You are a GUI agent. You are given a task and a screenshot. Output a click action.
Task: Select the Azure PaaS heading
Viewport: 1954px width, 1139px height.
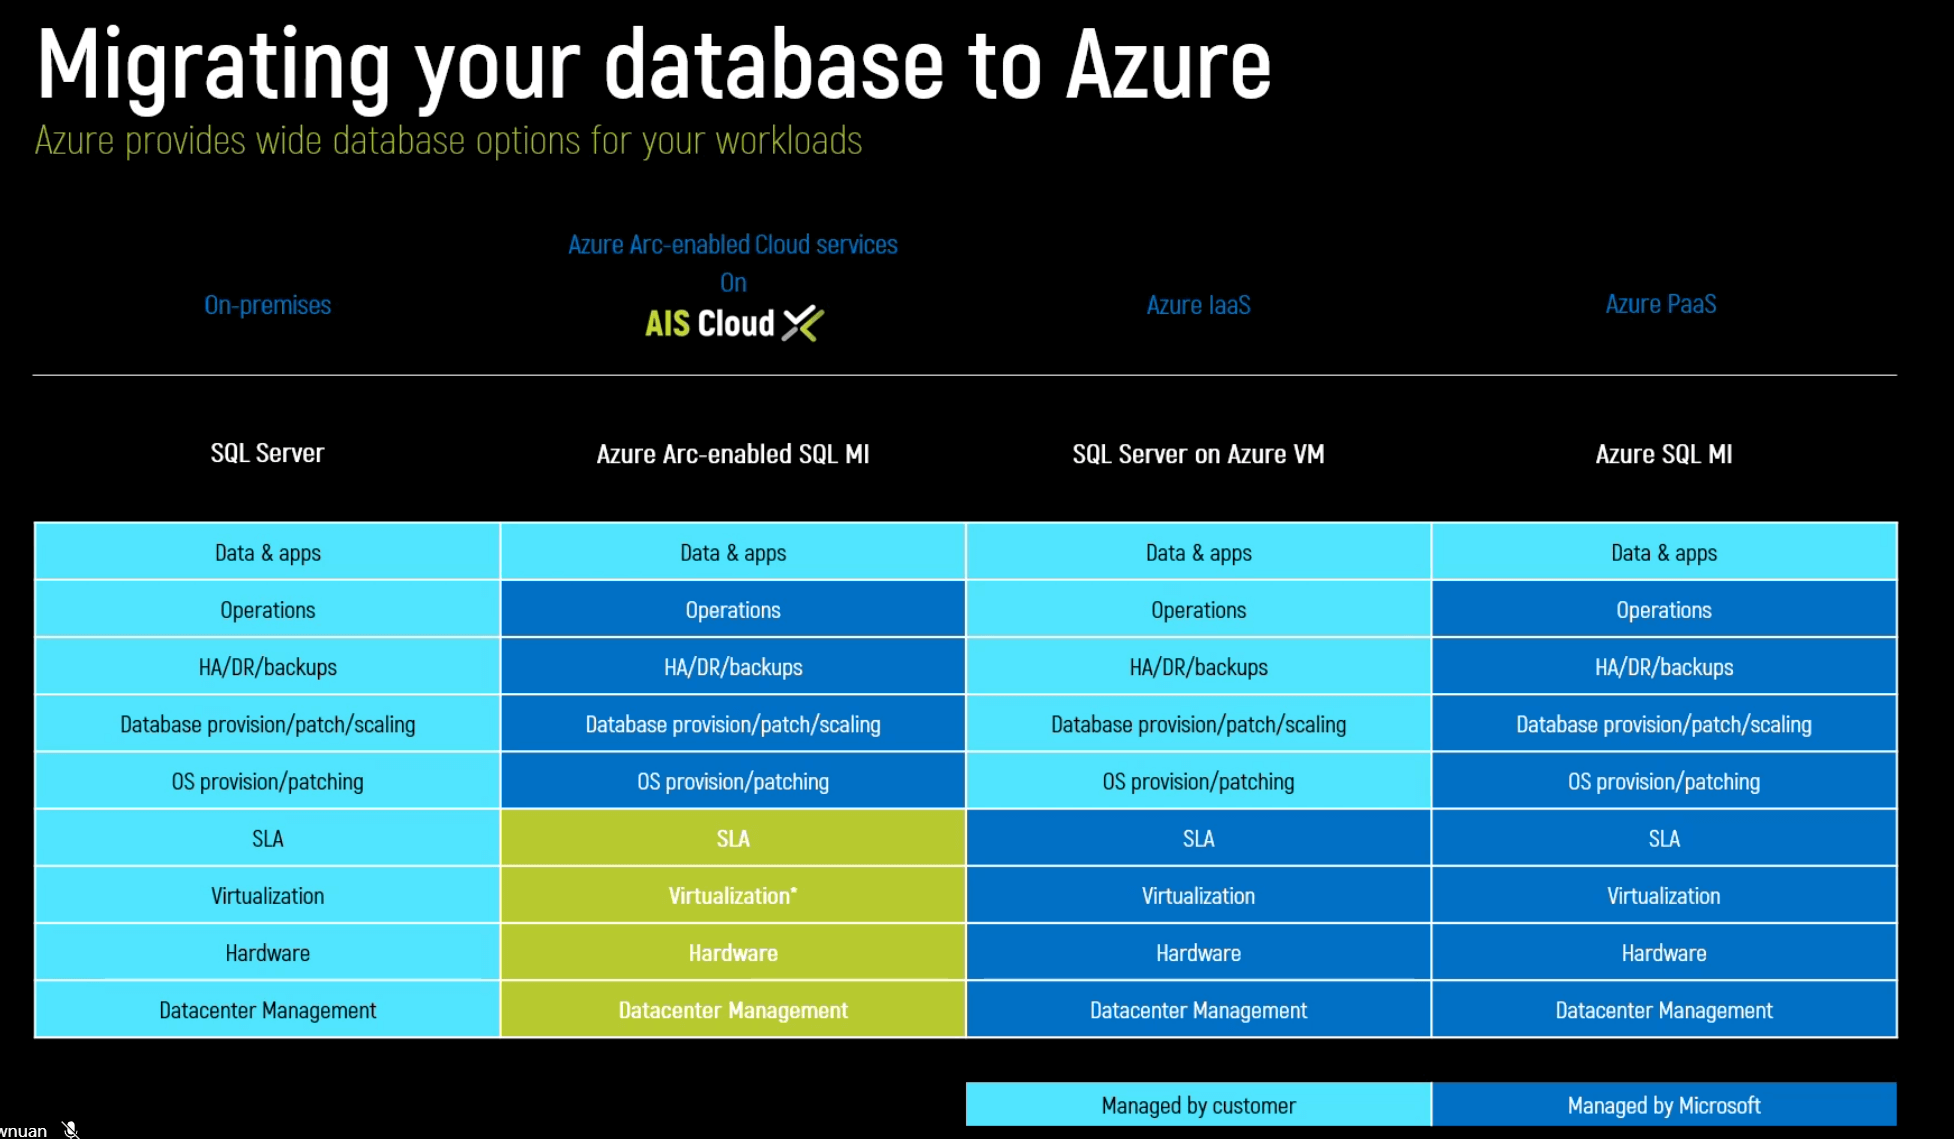[x=1661, y=304]
